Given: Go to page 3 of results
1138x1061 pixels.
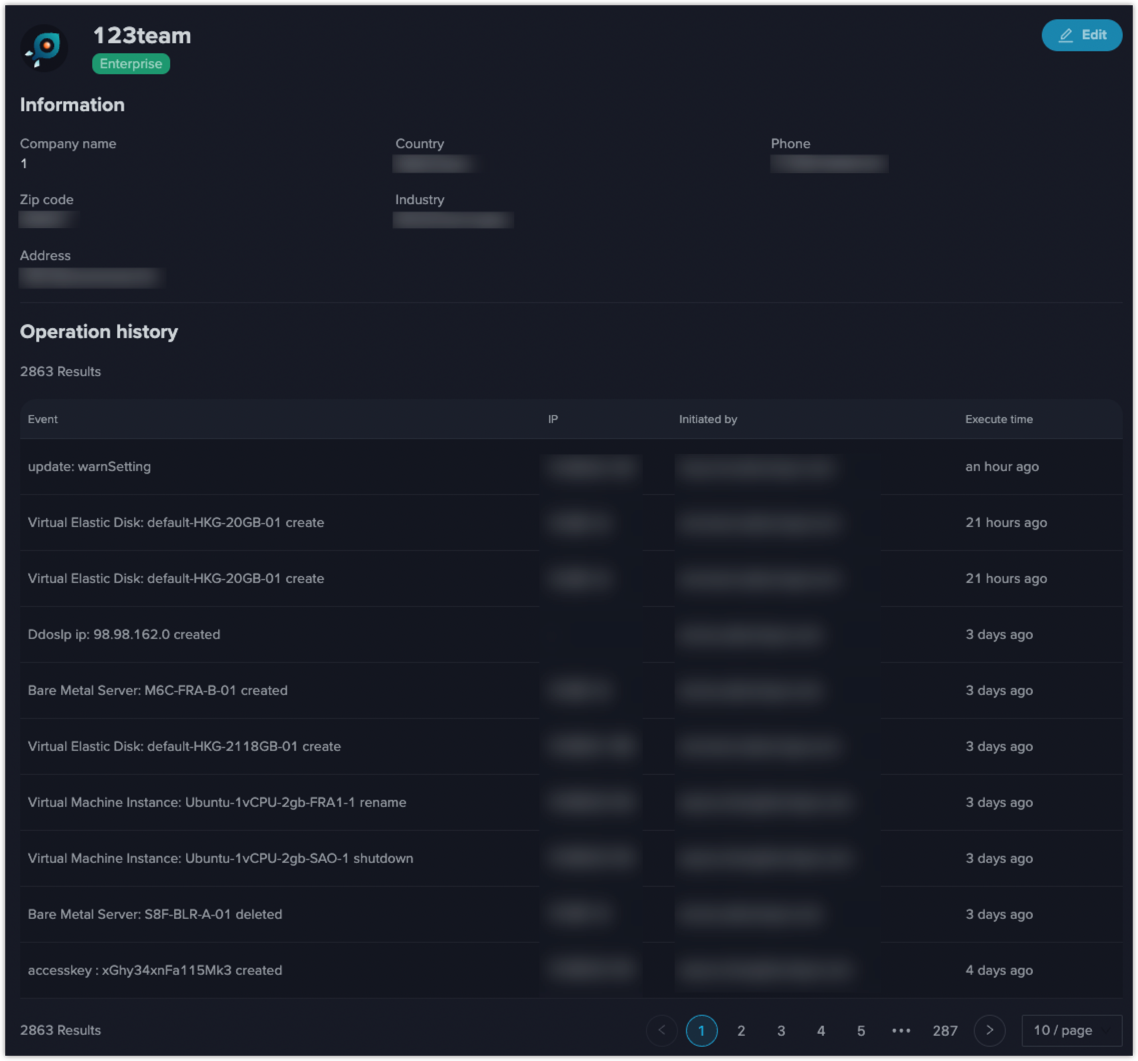Looking at the screenshot, I should (x=781, y=1030).
